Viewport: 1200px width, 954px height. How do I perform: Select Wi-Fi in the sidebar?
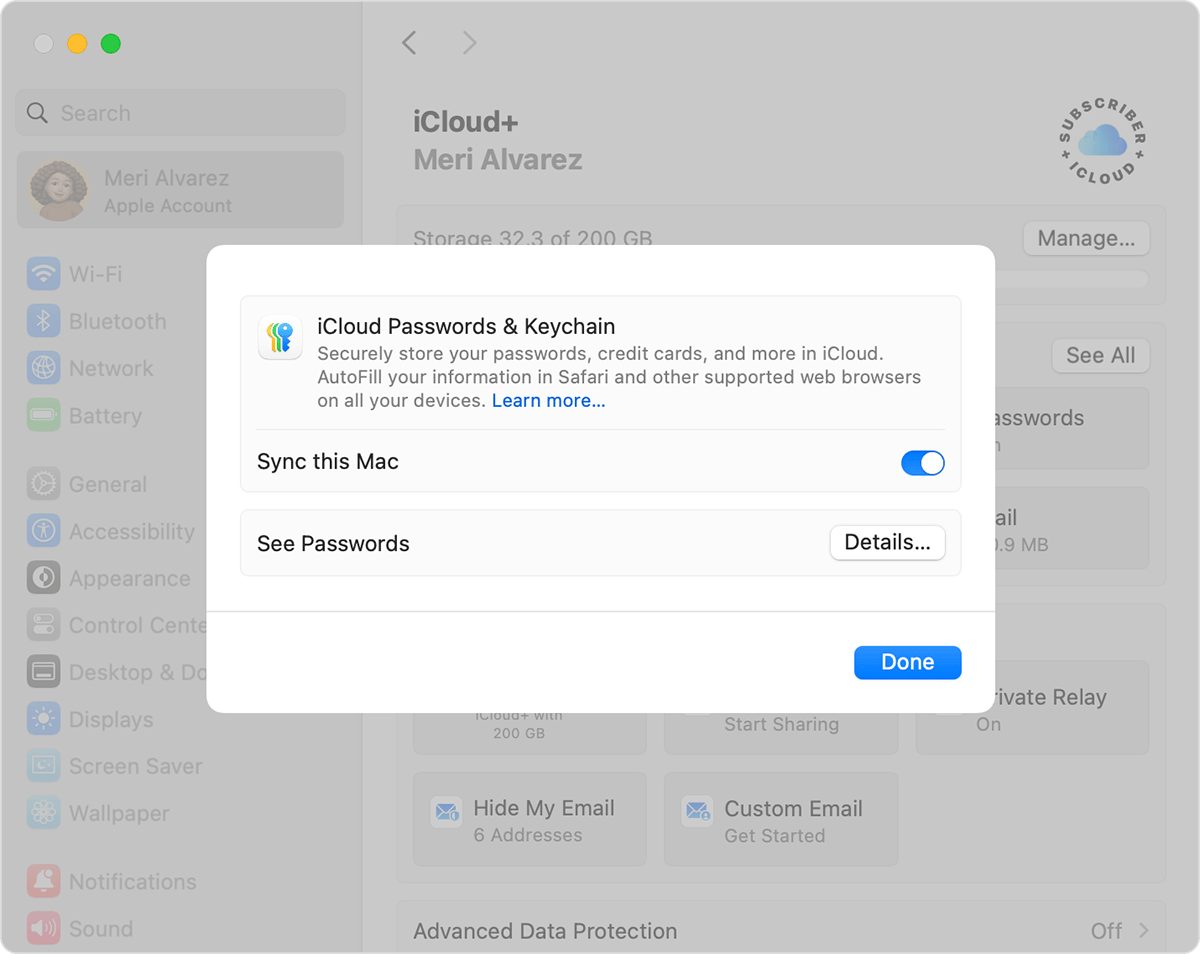[100, 273]
